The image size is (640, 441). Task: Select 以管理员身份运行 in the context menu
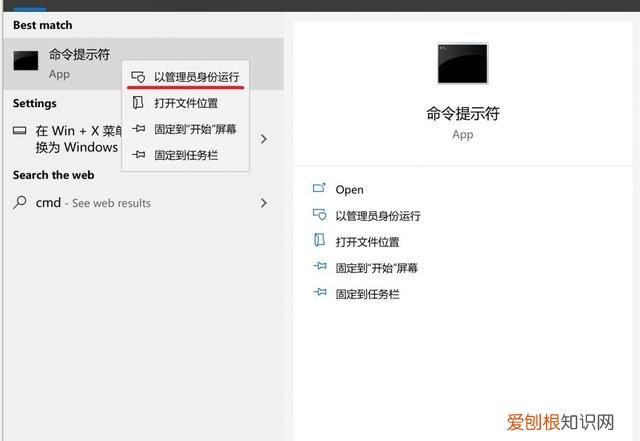(x=185, y=76)
